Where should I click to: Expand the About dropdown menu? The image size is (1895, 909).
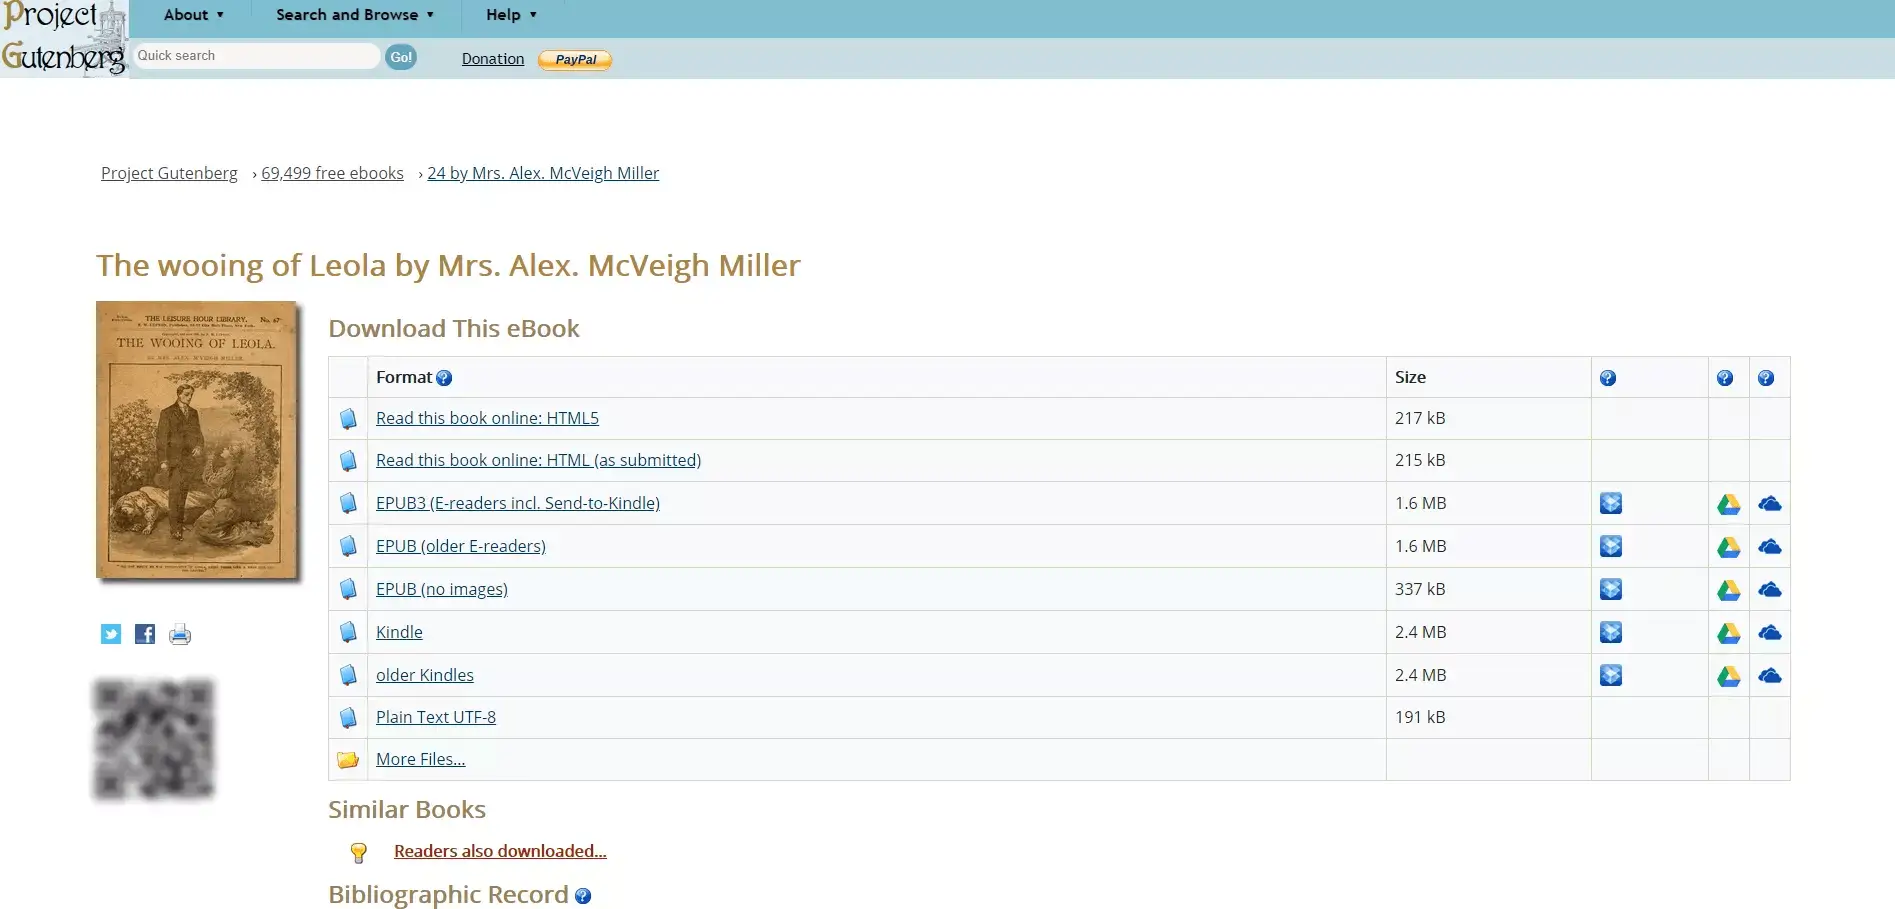(193, 15)
